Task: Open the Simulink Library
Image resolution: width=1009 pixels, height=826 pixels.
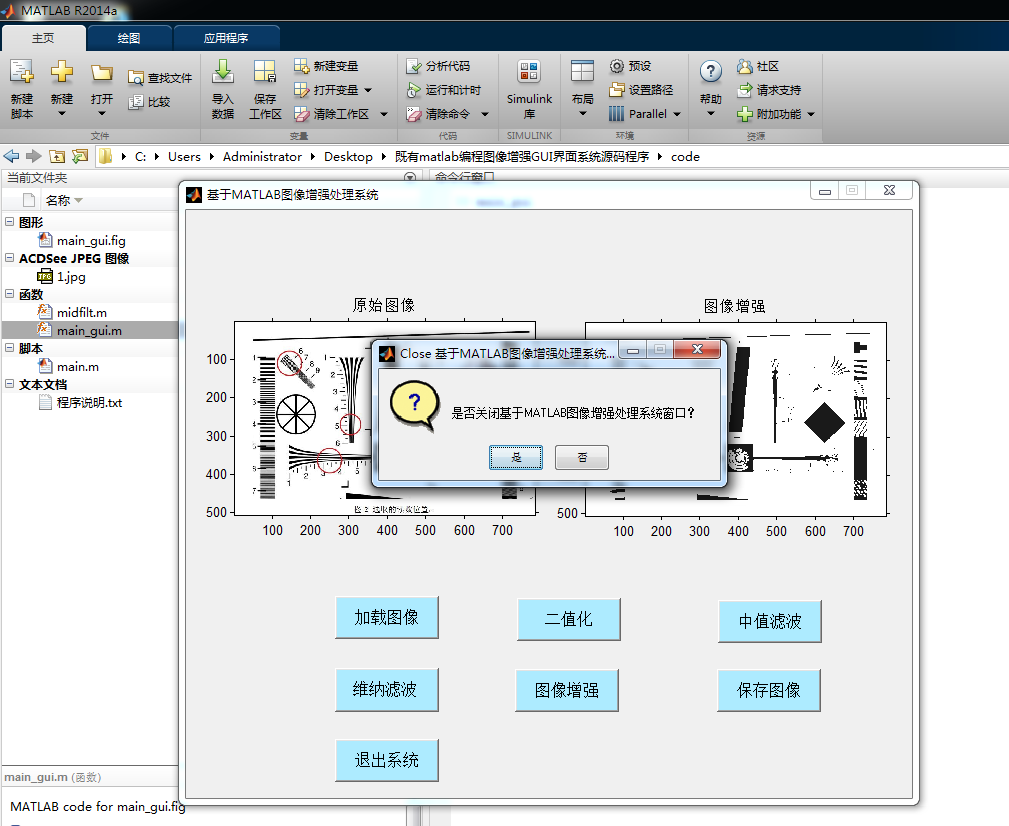Action: [529, 89]
